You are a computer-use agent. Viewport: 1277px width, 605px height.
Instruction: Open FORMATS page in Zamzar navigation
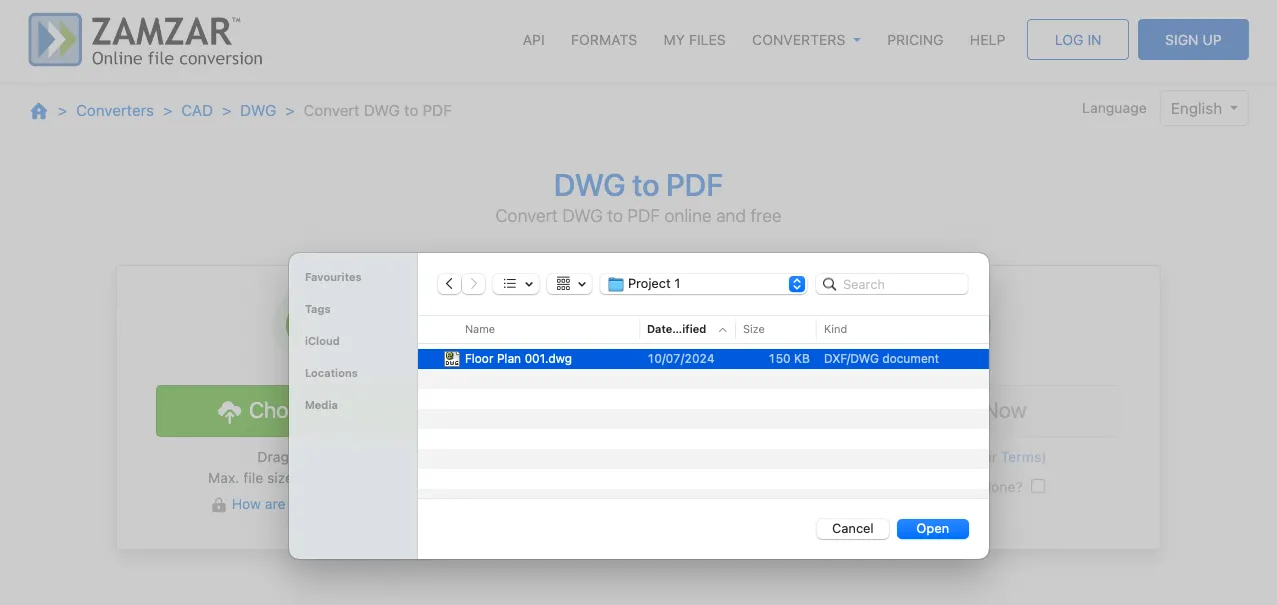click(x=604, y=40)
